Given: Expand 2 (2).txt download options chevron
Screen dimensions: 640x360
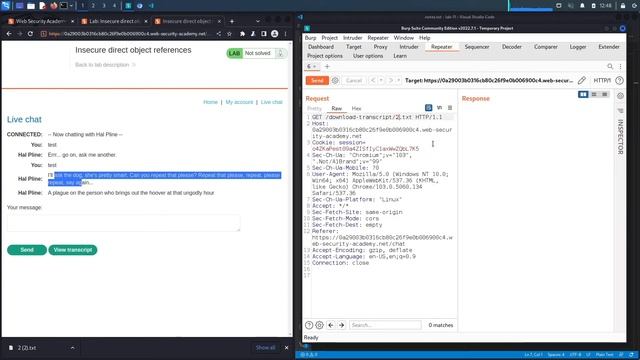Looking at the screenshot, I should coord(73,348).
